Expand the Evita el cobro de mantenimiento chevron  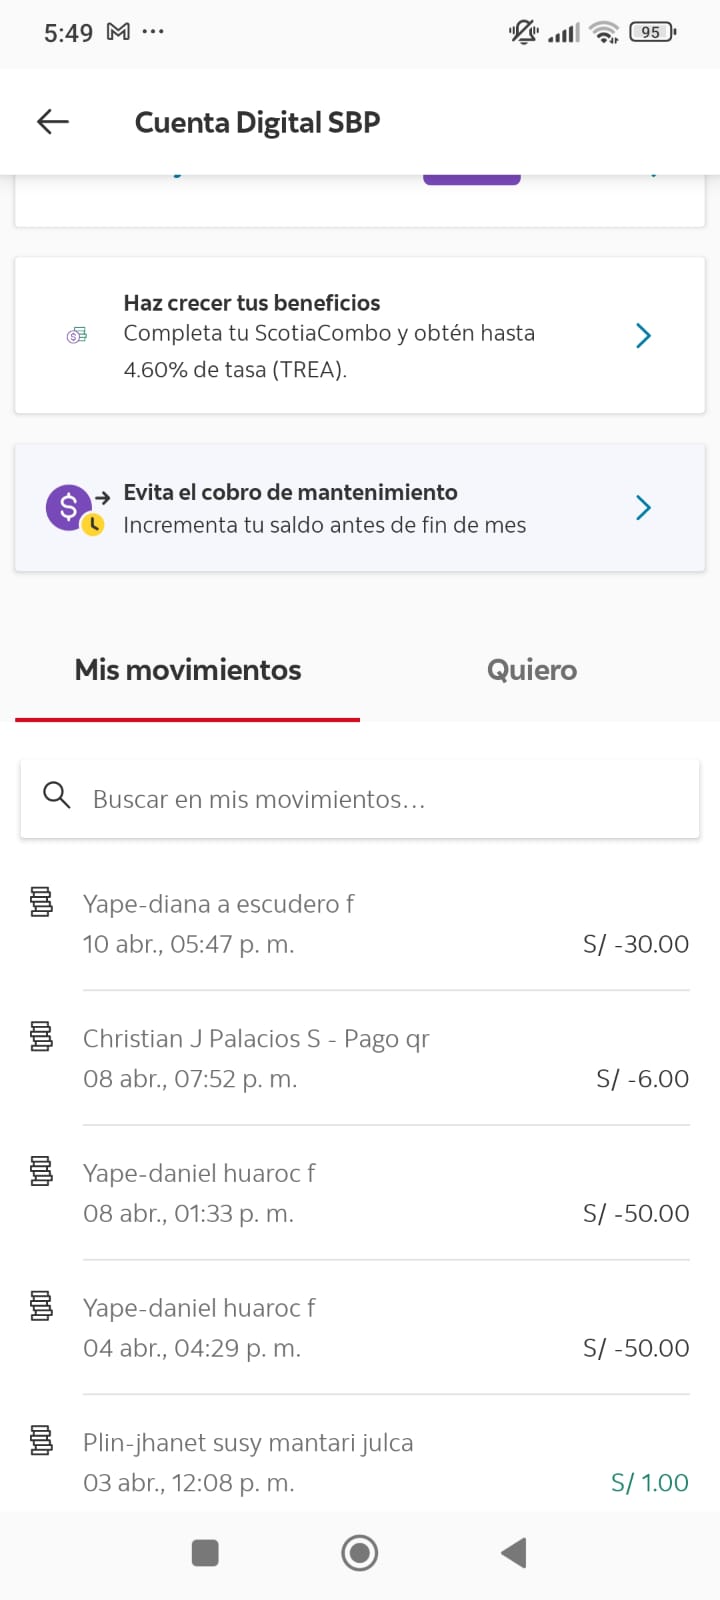[643, 508]
